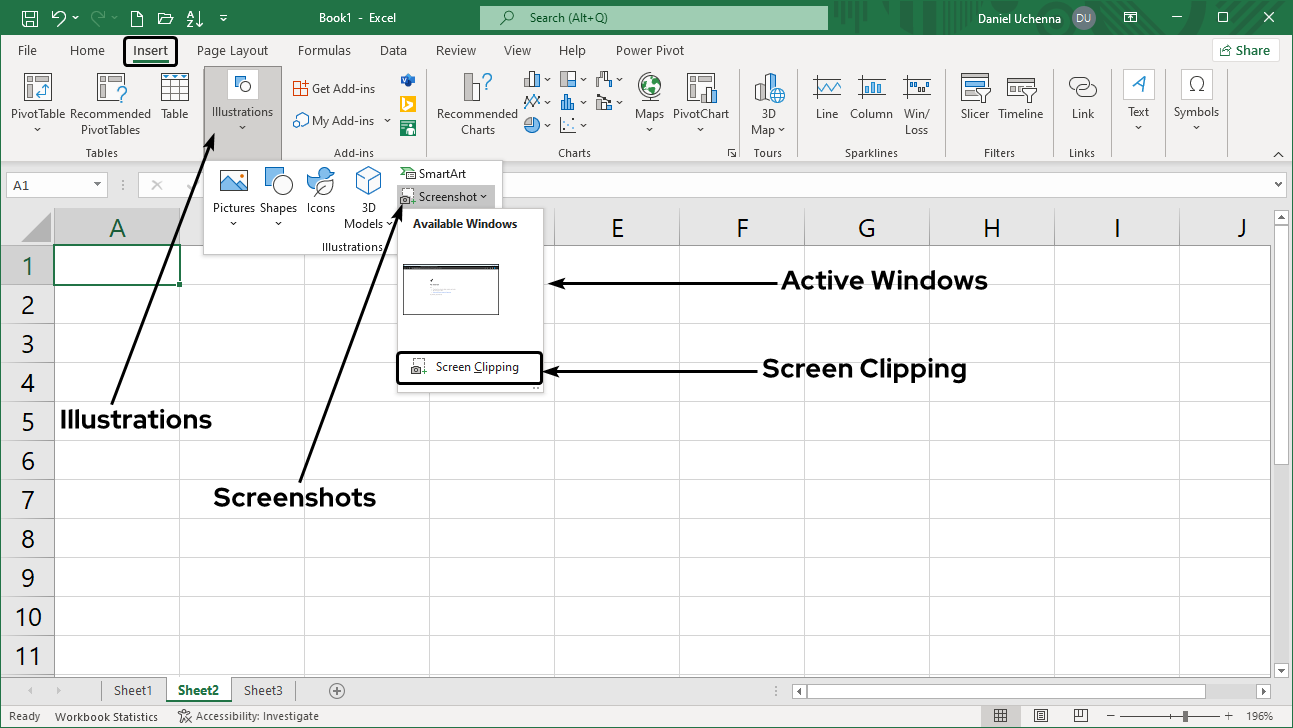Open the Formulas ribbon tab
Image resolution: width=1293 pixels, height=728 pixels.
(x=324, y=51)
